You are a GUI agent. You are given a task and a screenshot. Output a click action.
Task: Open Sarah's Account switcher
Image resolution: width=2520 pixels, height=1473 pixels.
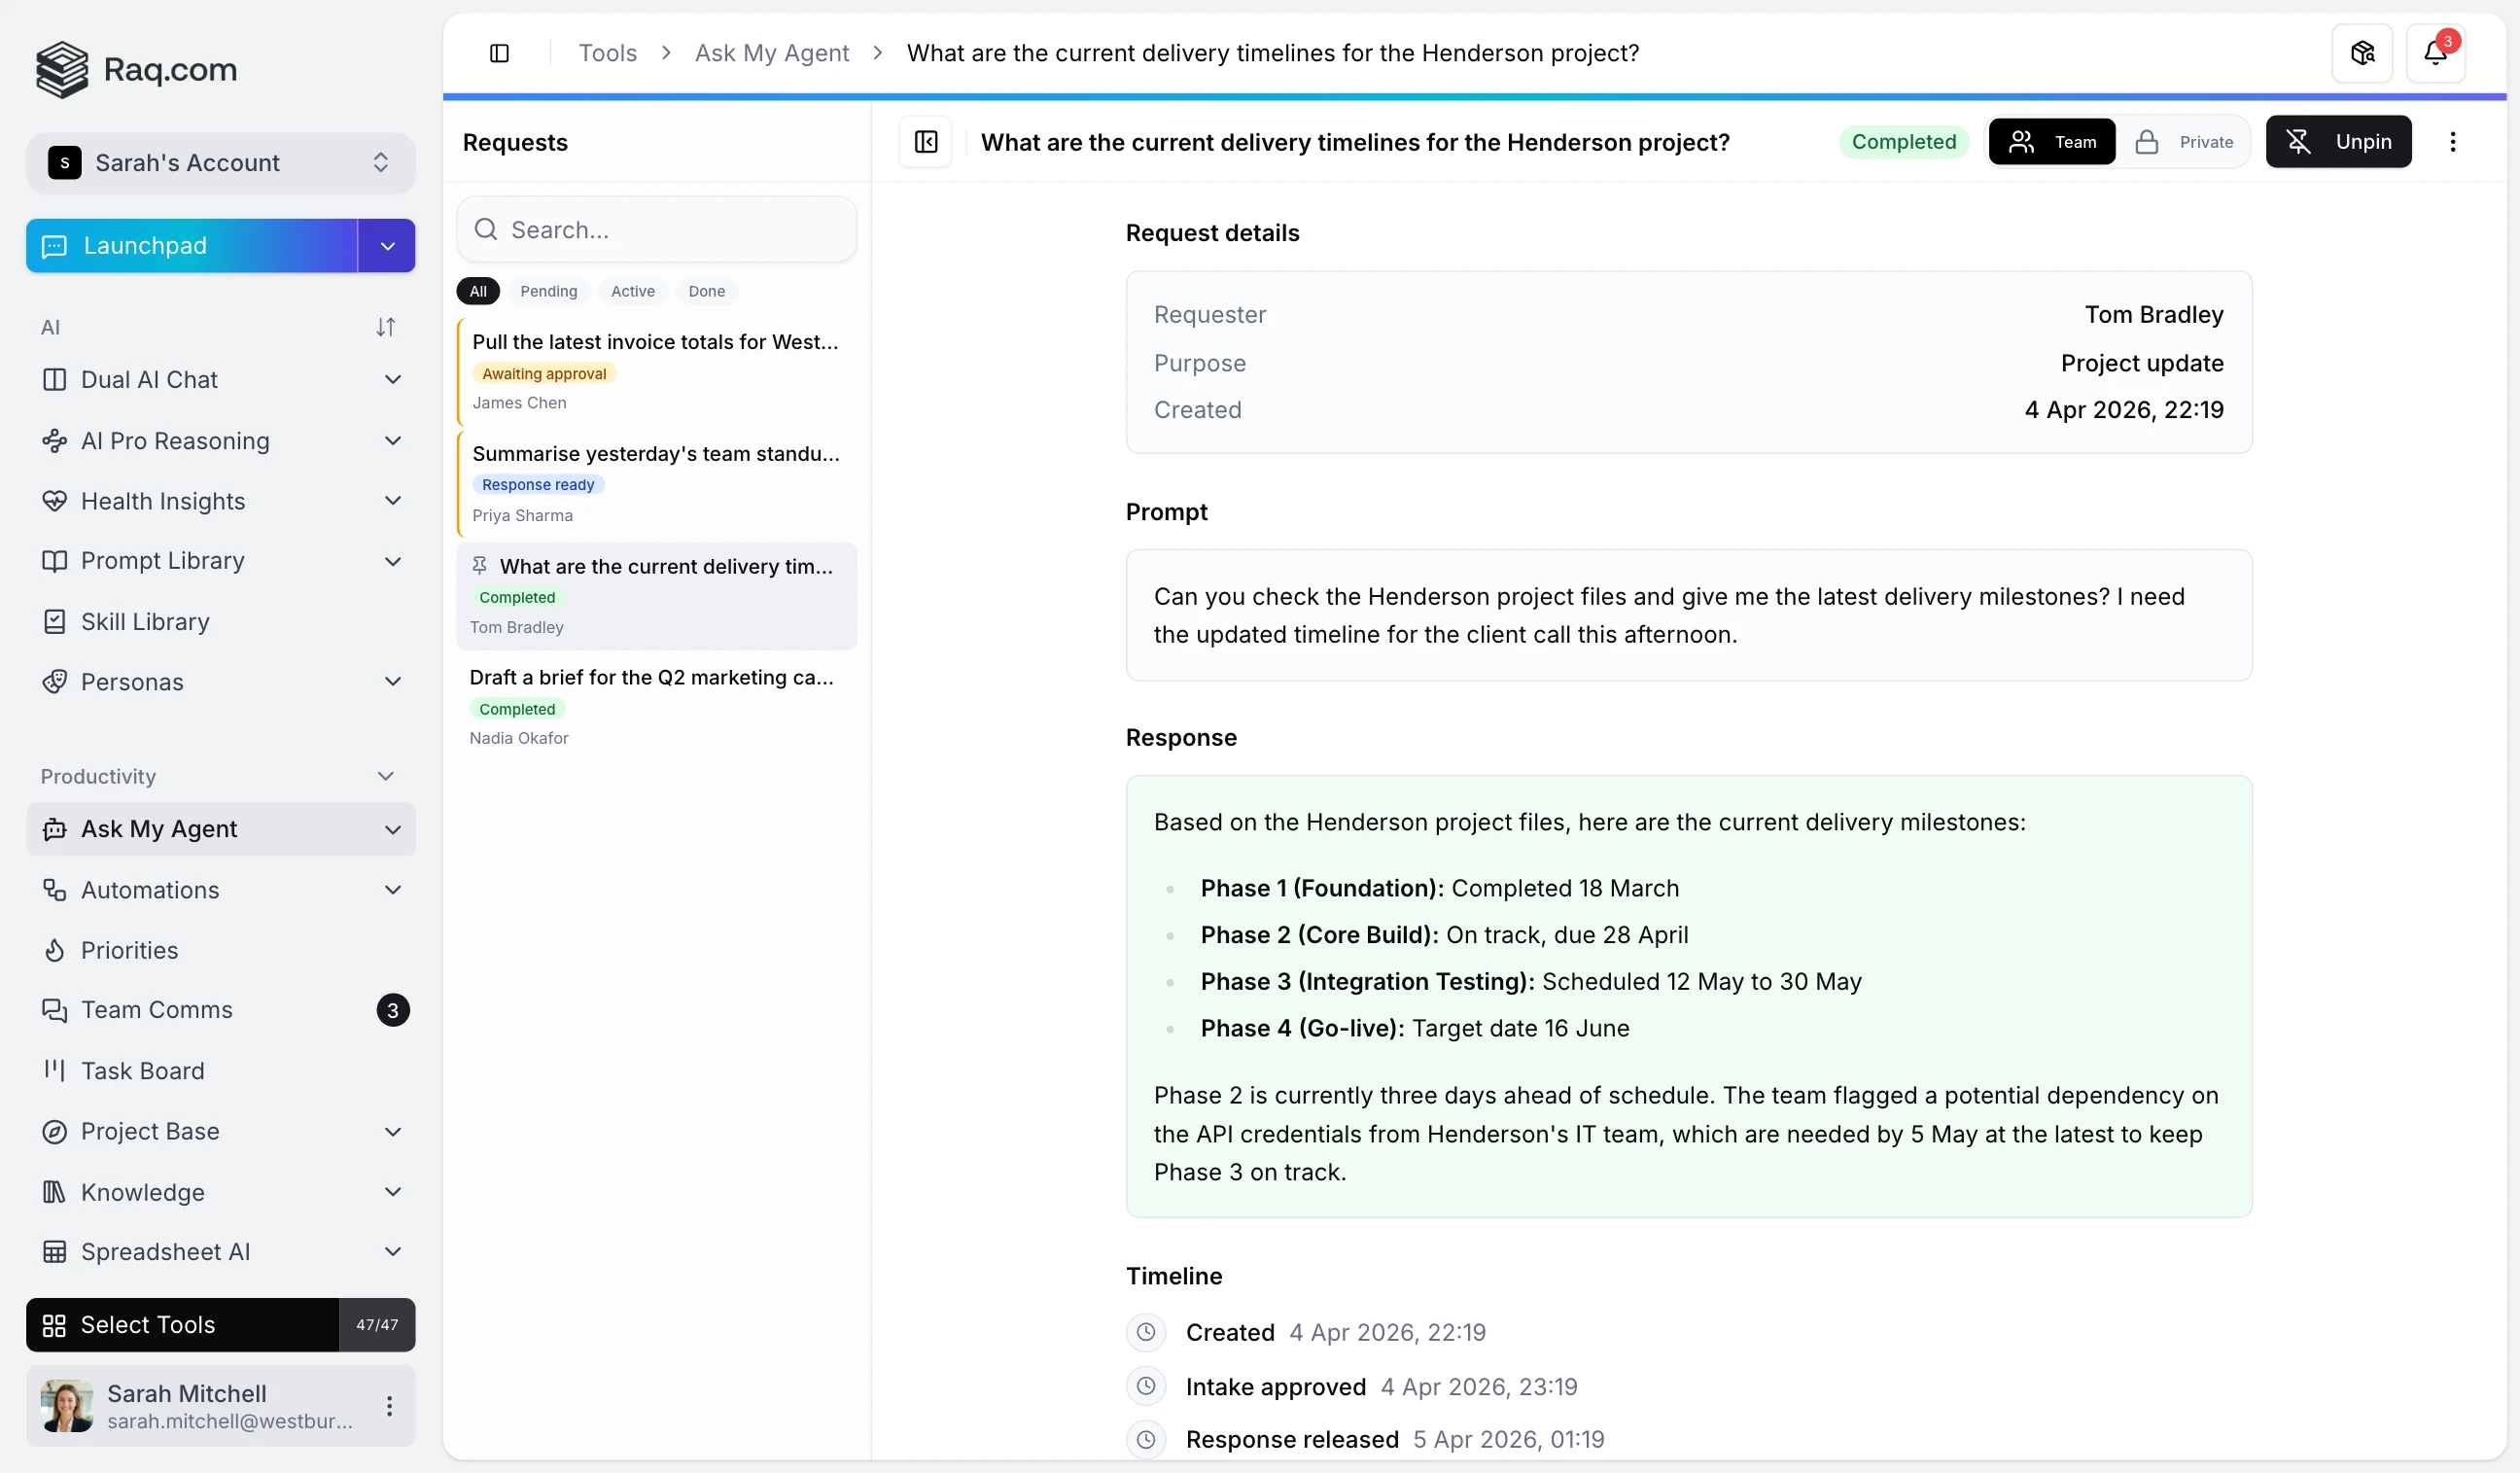[x=220, y=162]
